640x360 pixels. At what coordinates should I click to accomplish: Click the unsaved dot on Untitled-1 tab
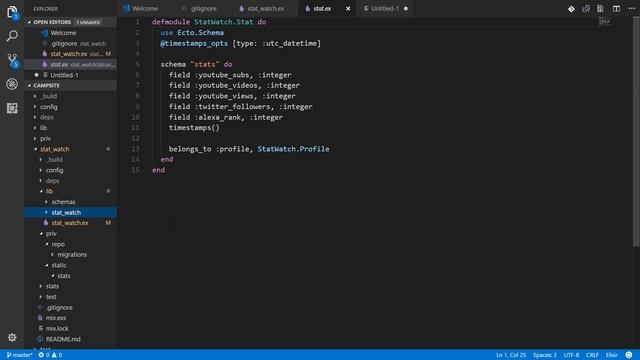click(406, 9)
